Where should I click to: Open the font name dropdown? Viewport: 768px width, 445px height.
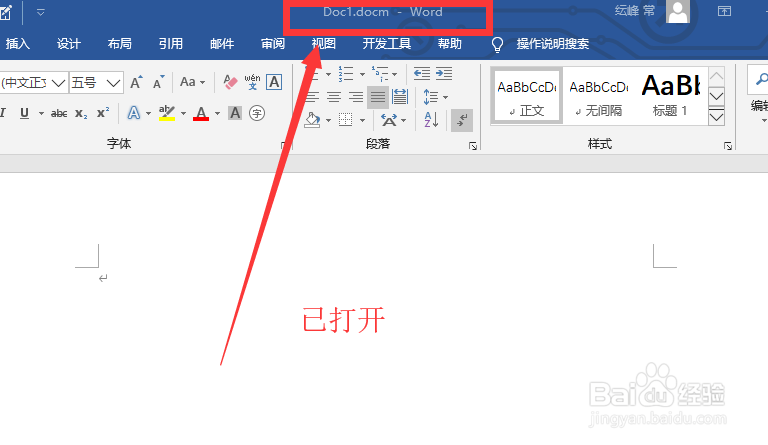[x=58, y=83]
